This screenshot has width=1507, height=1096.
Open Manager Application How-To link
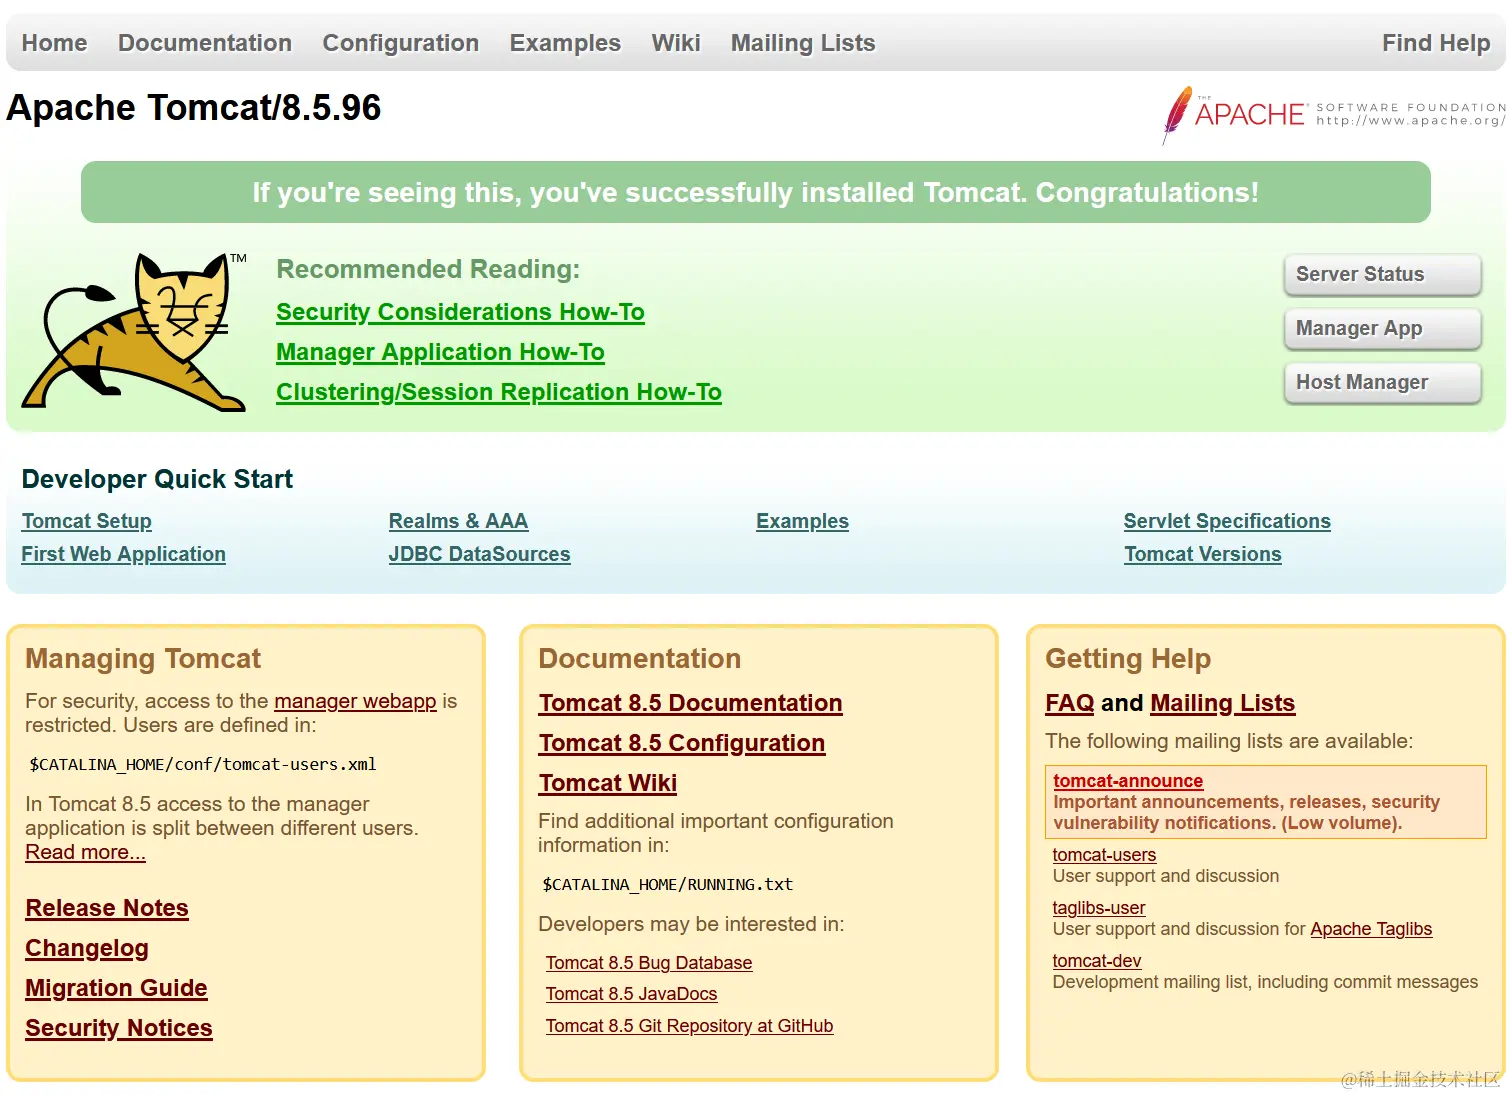(440, 352)
